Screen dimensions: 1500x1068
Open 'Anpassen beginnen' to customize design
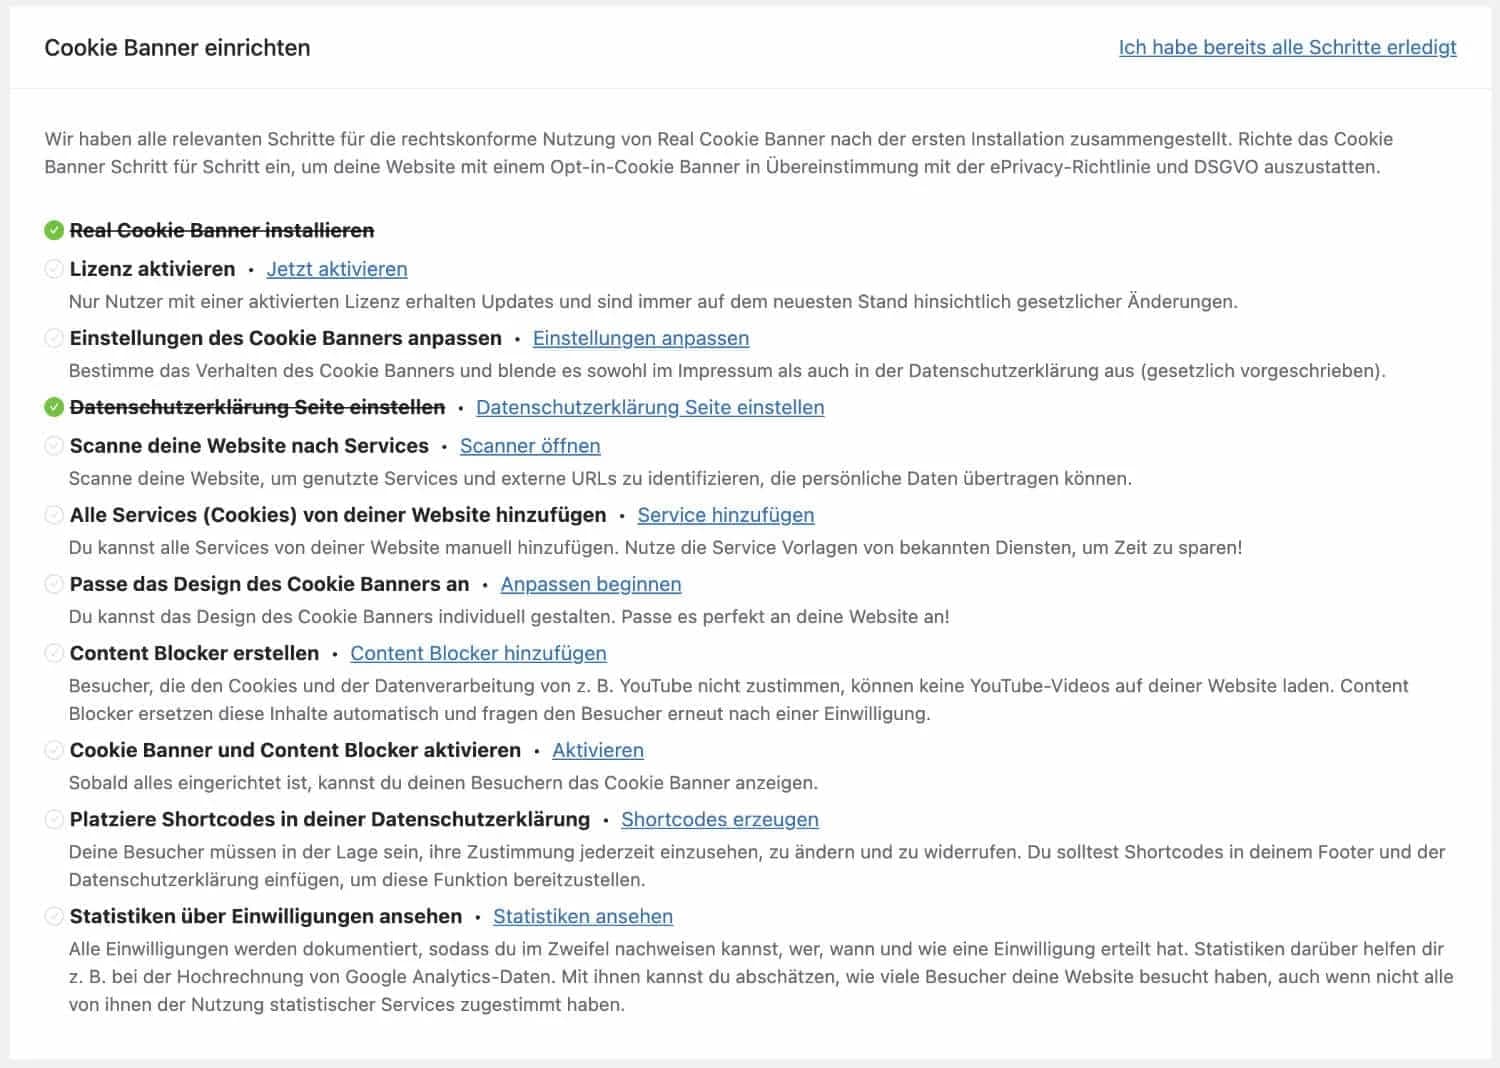click(591, 584)
